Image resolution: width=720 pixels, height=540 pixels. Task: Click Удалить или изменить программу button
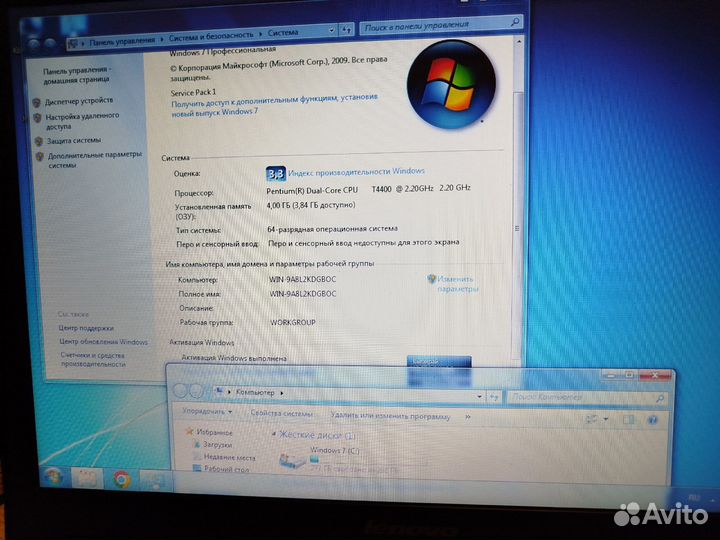[390, 416]
